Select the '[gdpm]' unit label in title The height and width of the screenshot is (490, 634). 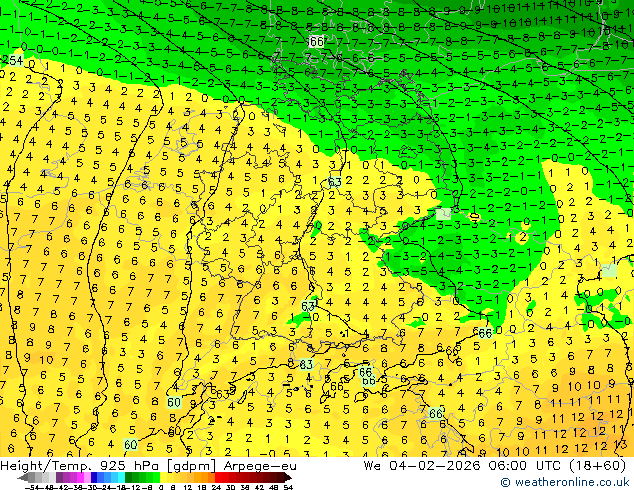pos(192,466)
